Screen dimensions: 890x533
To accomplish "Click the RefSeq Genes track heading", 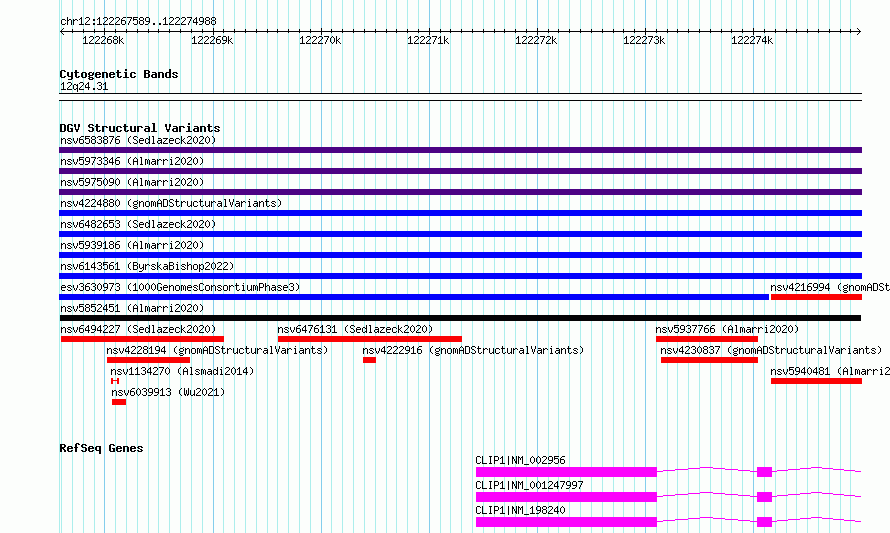I will click(x=101, y=448).
